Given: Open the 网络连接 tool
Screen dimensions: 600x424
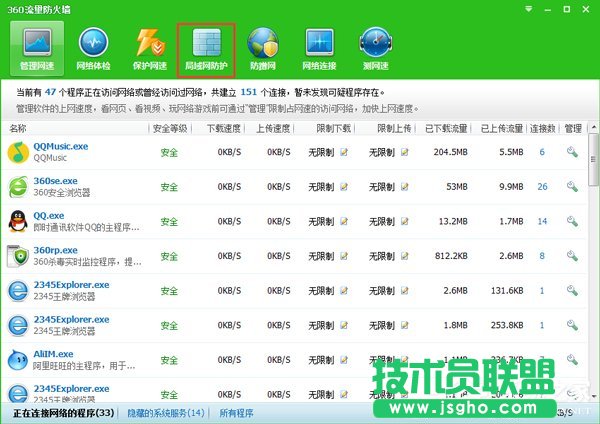Looking at the screenshot, I should coord(319,49).
